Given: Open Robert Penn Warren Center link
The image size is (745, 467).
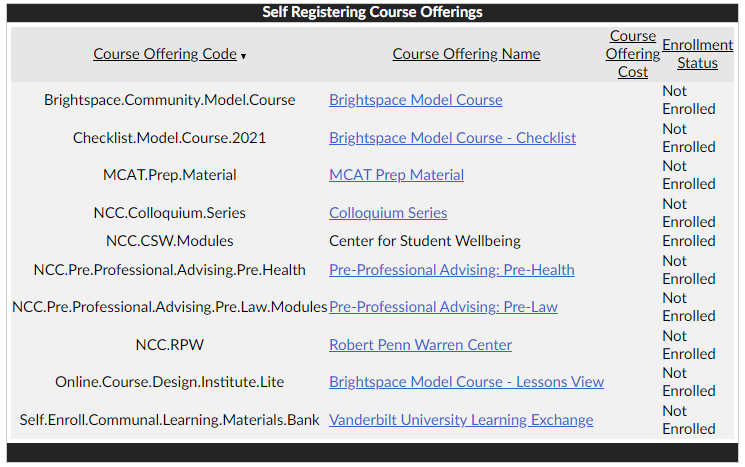Looking at the screenshot, I should pyautogui.click(x=420, y=345).
